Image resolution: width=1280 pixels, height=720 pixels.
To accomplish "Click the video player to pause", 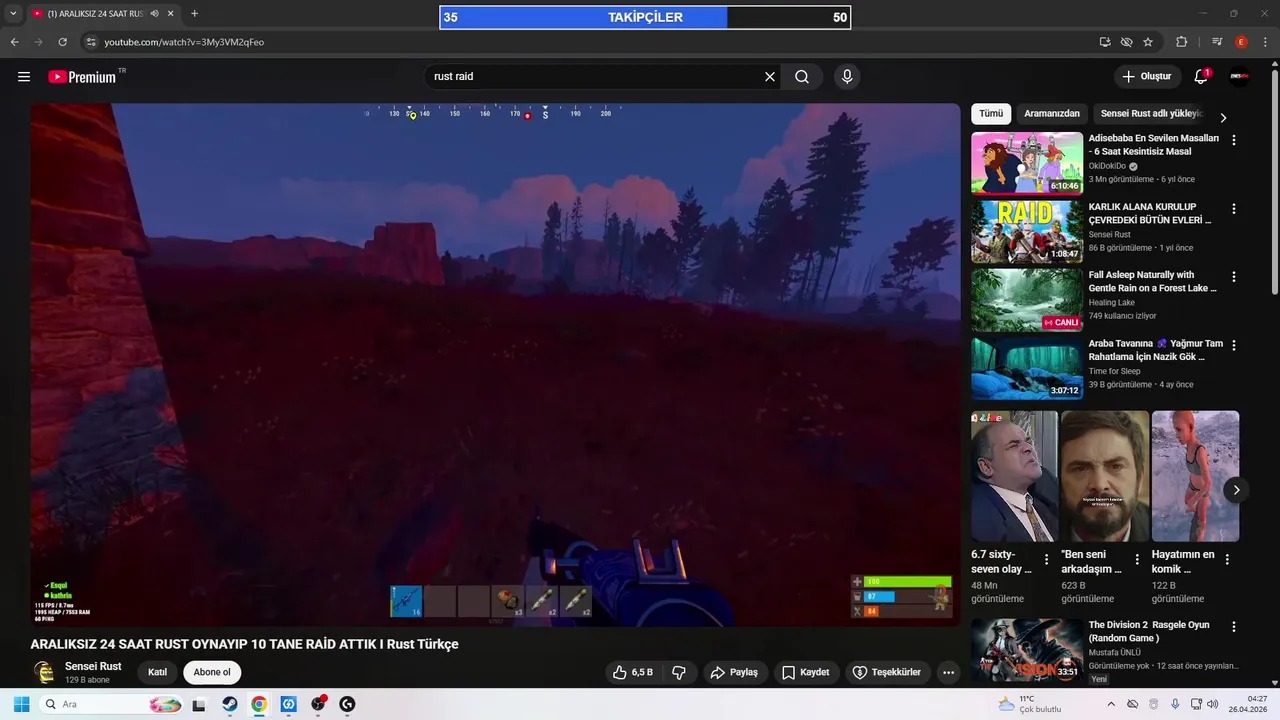I will [x=495, y=365].
